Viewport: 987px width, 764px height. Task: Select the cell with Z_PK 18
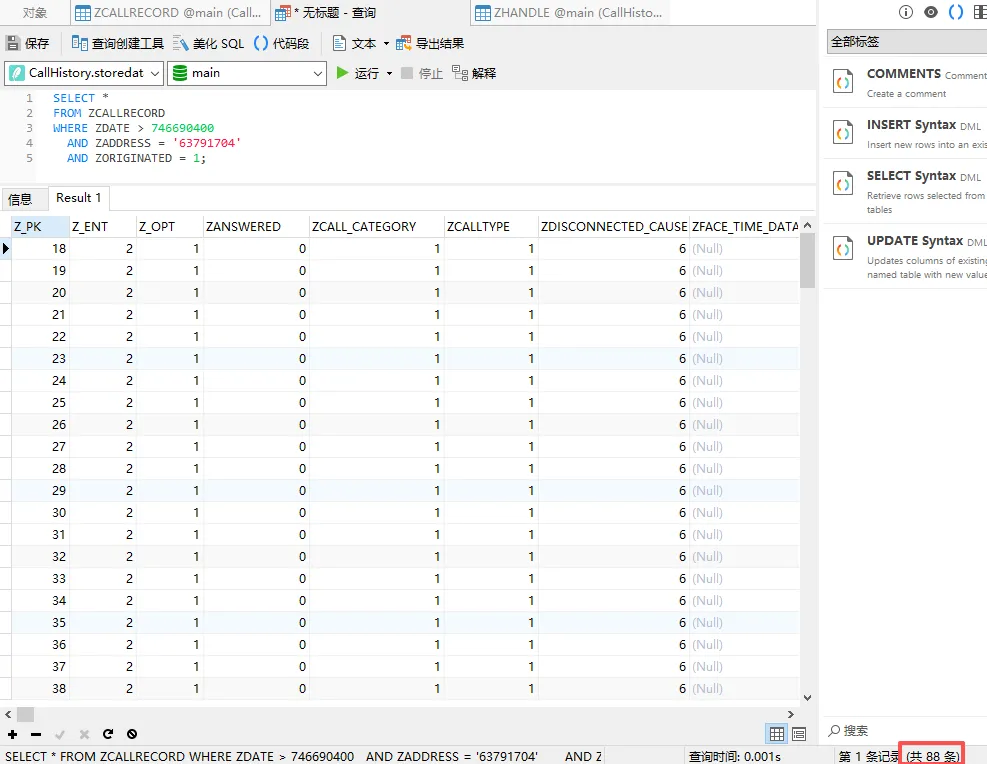40,249
